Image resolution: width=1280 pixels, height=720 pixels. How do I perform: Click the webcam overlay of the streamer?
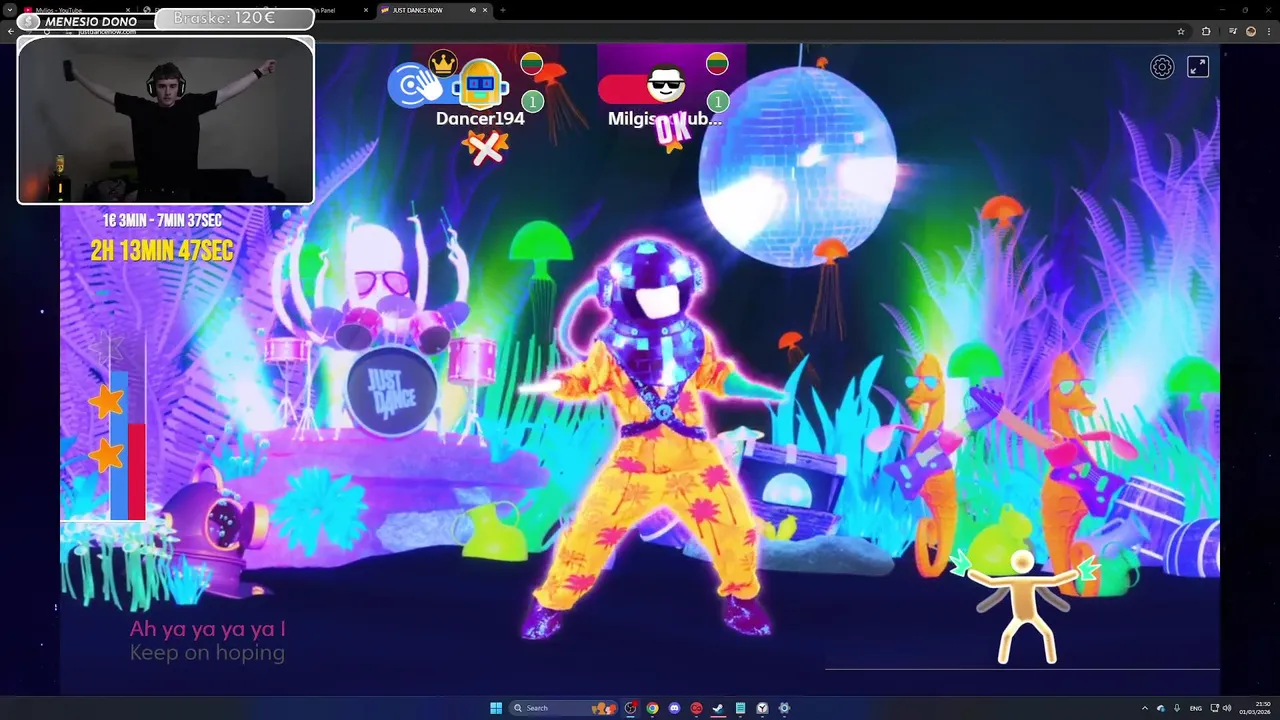click(x=166, y=120)
